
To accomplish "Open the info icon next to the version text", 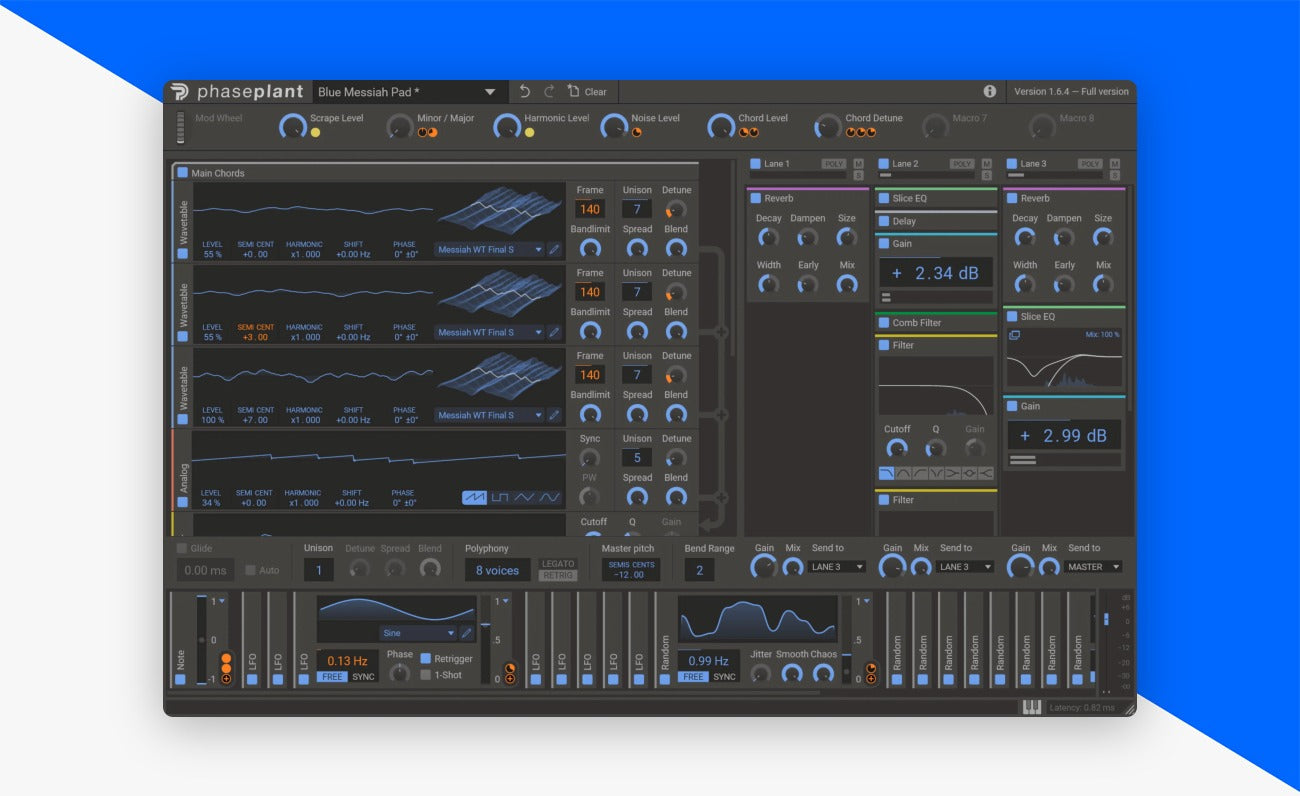I will click(990, 91).
